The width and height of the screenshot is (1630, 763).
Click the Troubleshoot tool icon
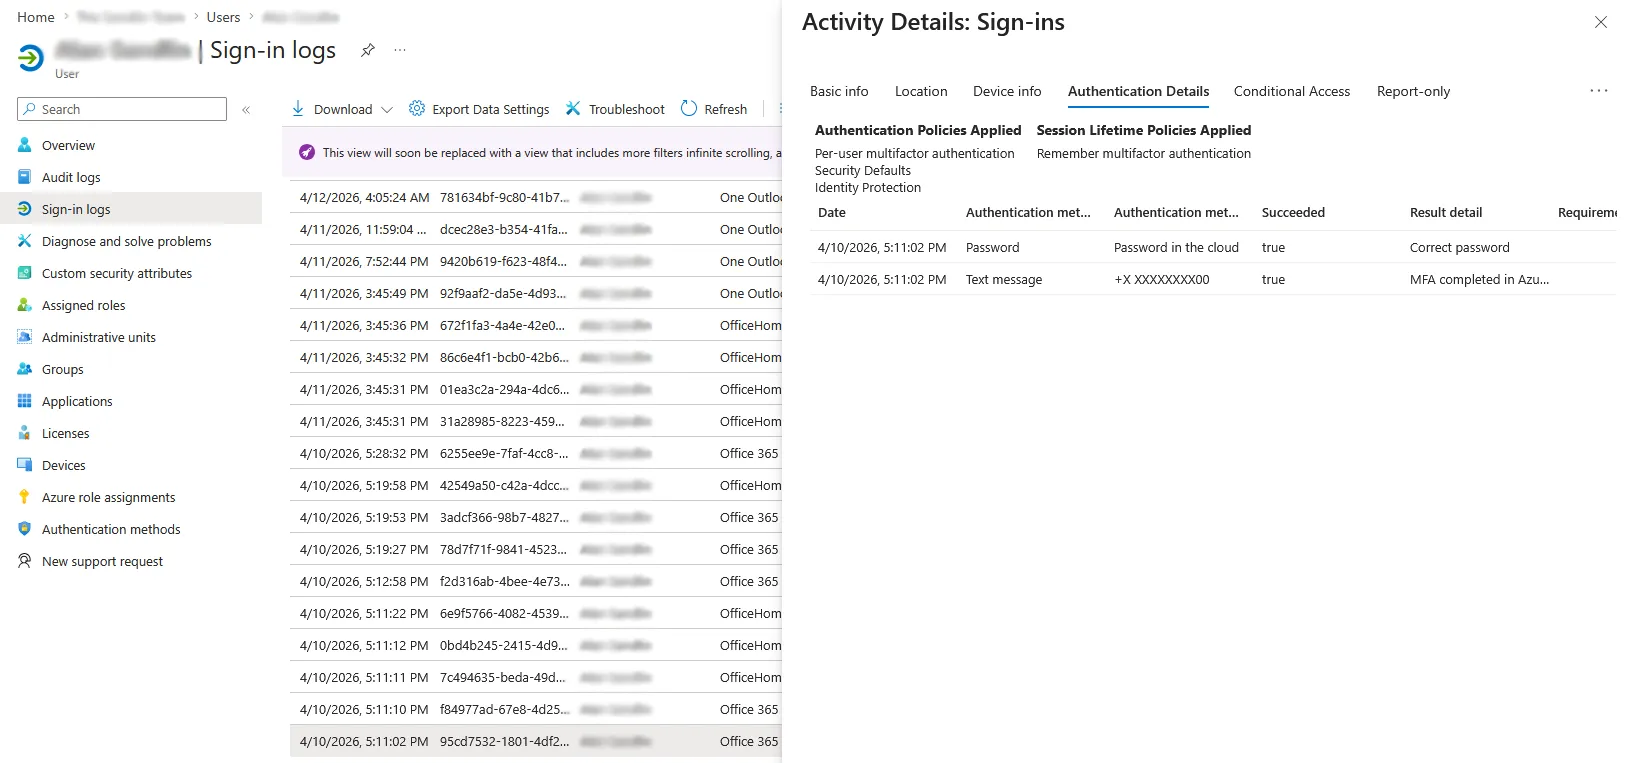pyautogui.click(x=573, y=109)
